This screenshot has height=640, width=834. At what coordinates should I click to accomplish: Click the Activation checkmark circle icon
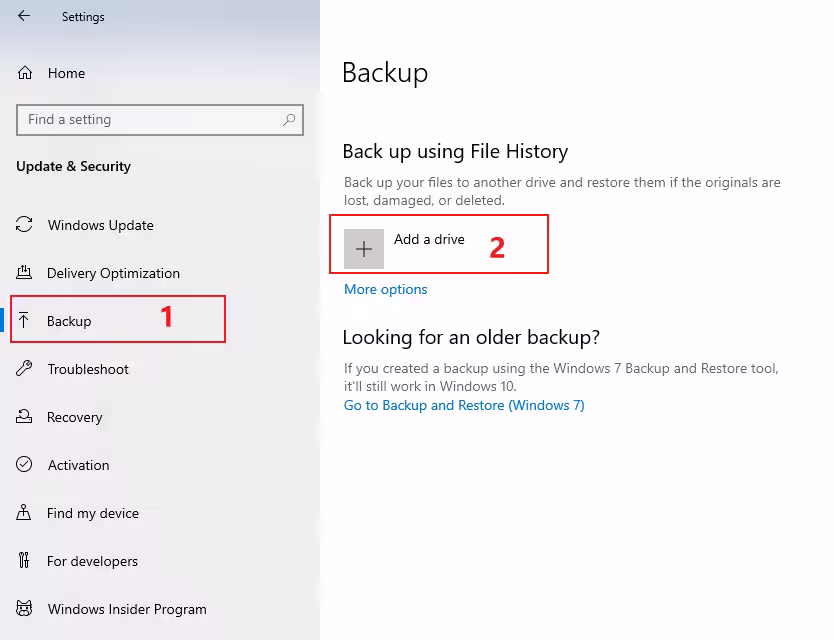pos(25,465)
